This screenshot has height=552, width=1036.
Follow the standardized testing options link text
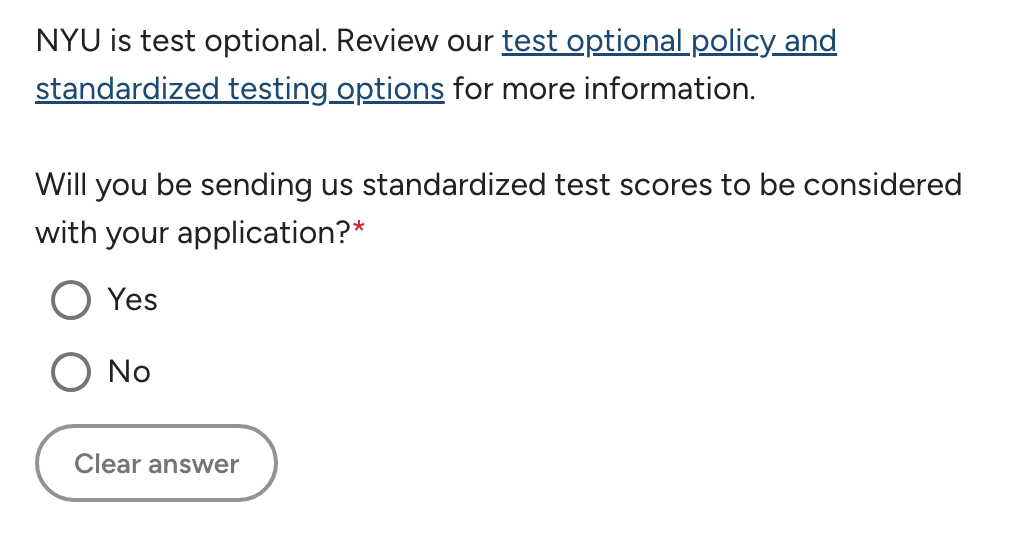(x=240, y=90)
